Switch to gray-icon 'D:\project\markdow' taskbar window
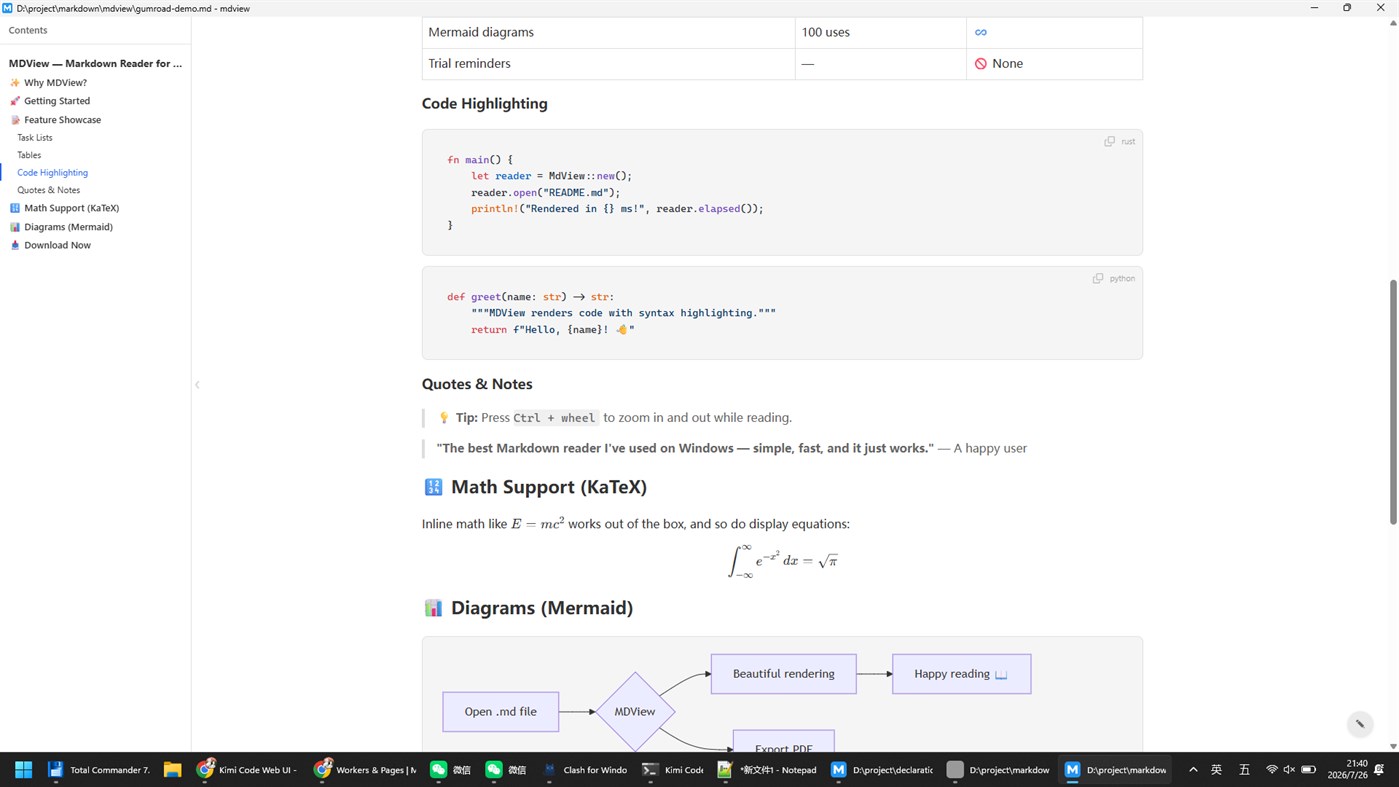 tap(999, 769)
